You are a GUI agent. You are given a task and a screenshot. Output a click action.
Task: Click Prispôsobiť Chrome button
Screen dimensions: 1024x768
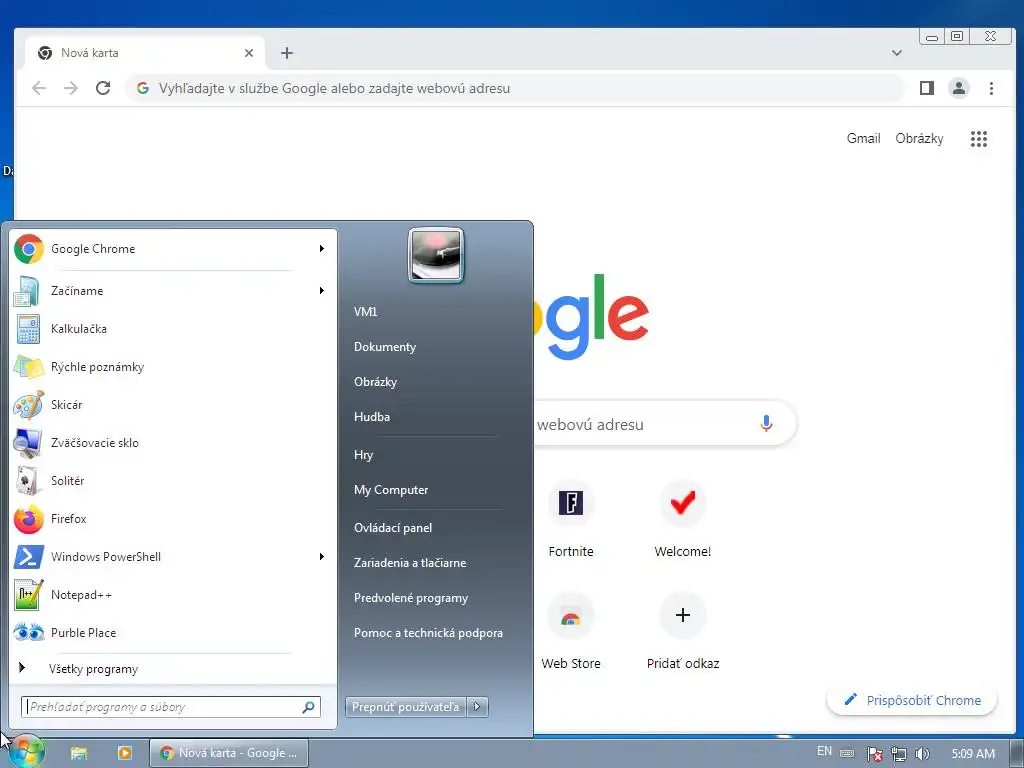[912, 700]
